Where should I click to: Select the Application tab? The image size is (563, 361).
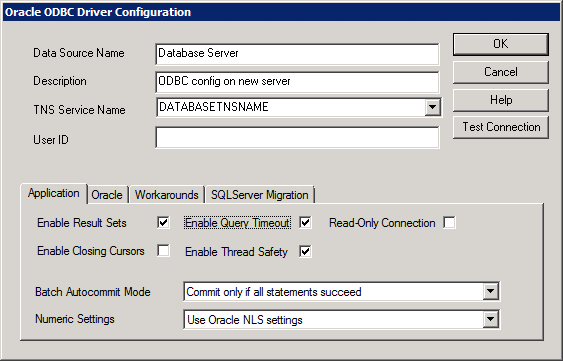(53, 194)
